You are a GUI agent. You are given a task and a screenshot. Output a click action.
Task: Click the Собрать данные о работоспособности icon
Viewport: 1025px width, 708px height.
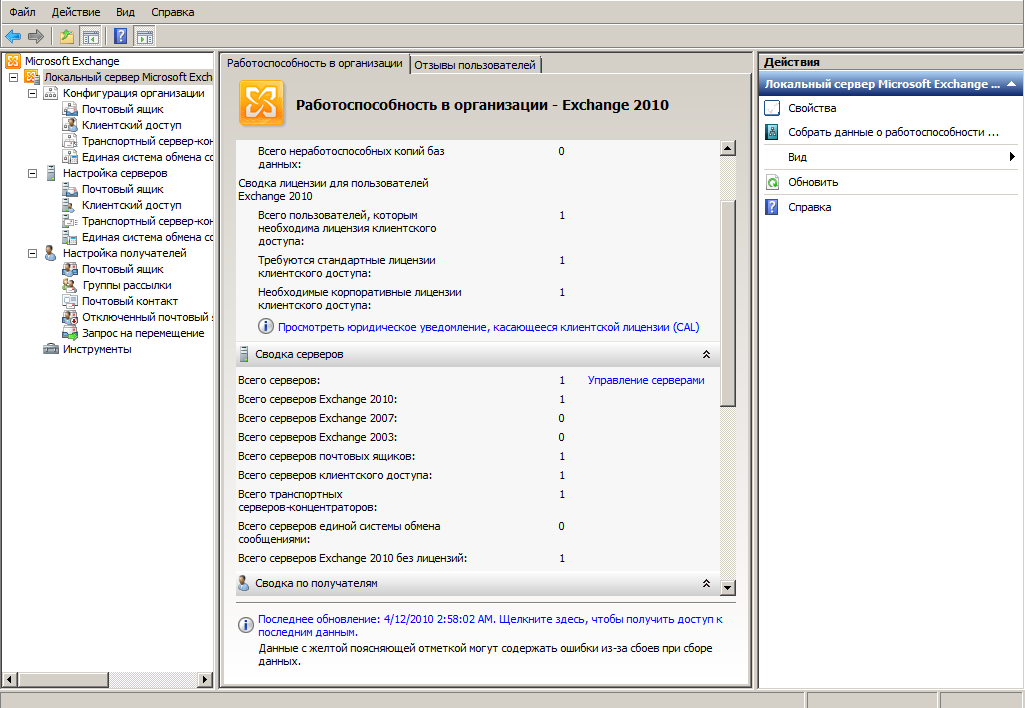pos(772,132)
